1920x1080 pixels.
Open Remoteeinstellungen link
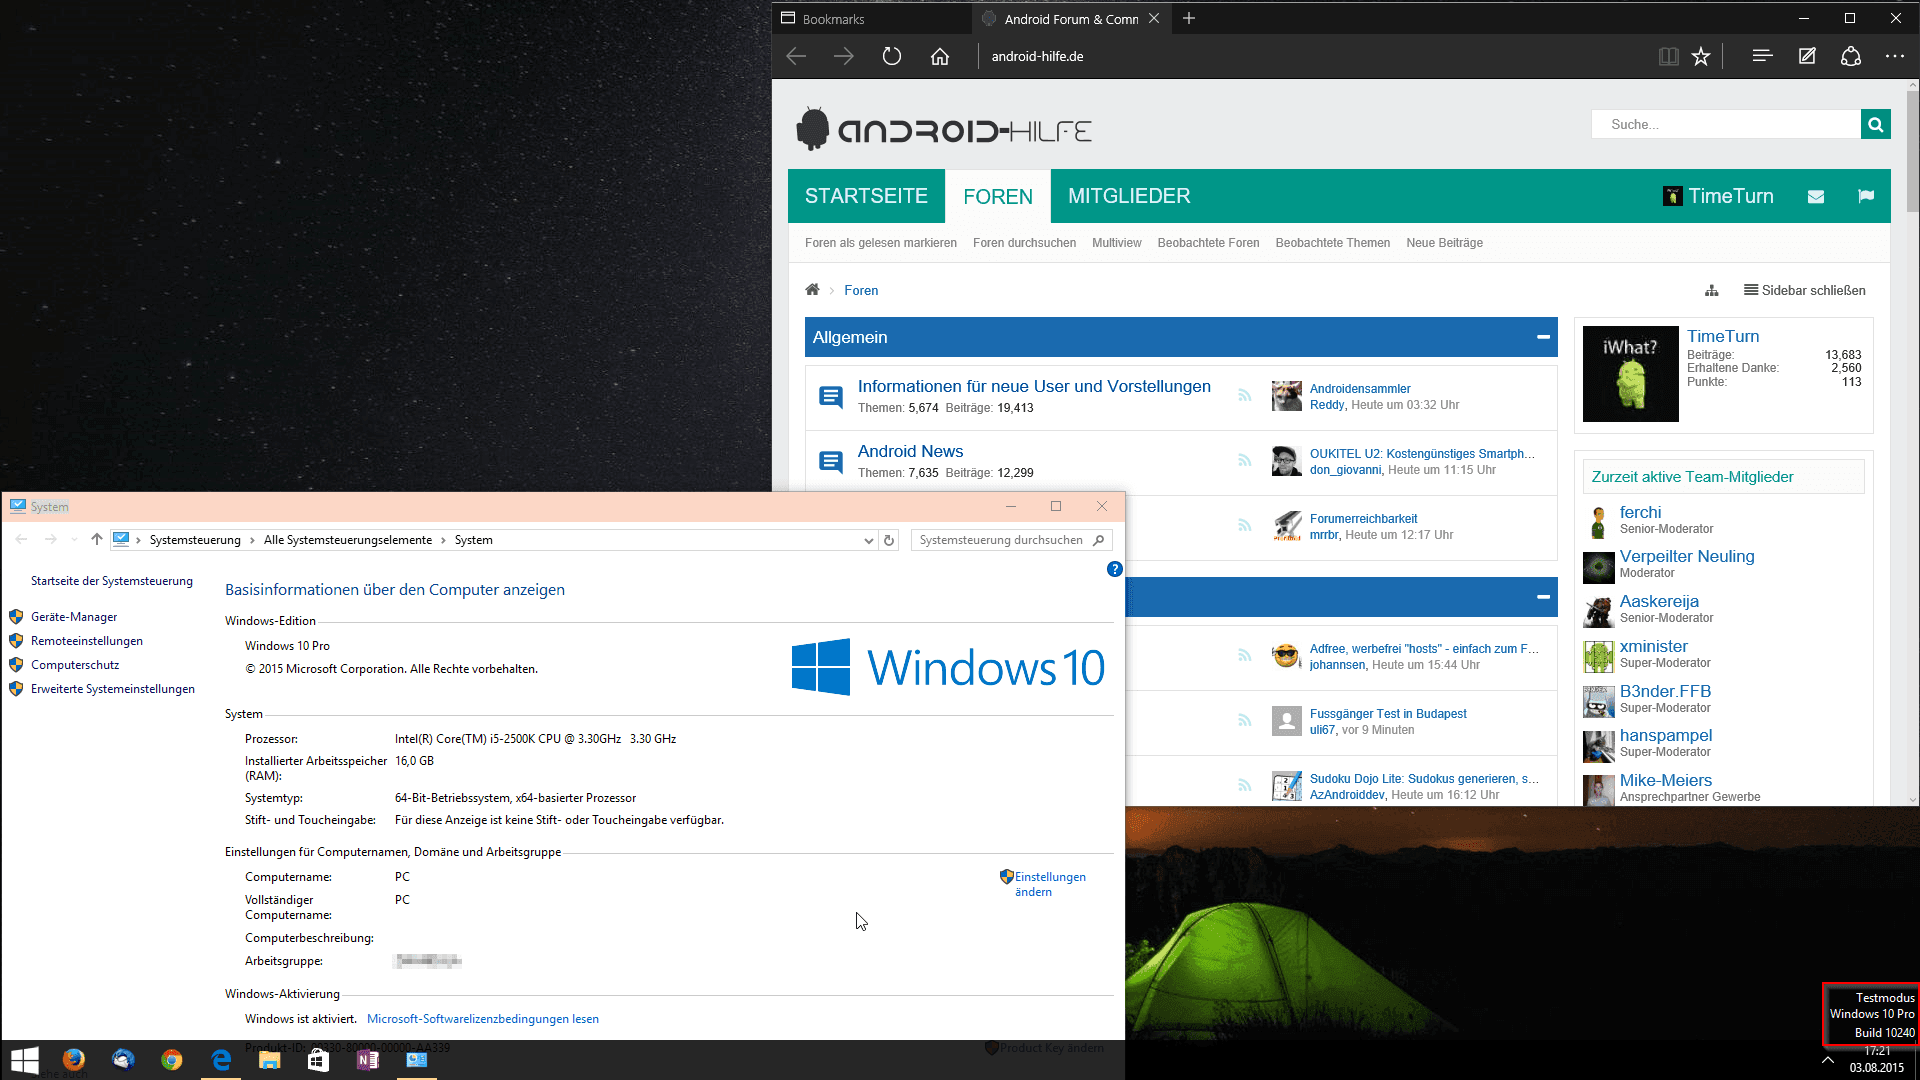coord(87,641)
